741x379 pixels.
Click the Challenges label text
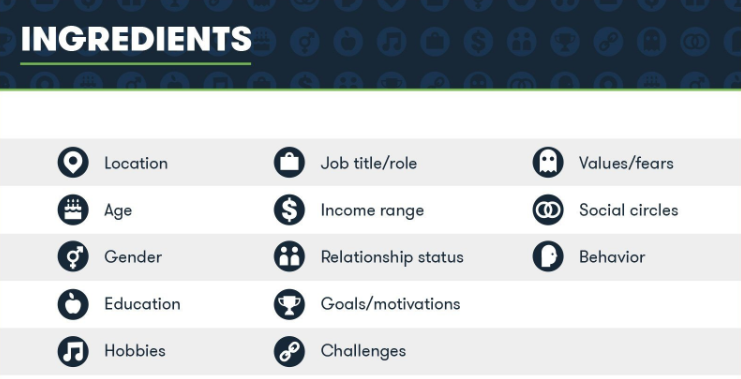coord(363,352)
